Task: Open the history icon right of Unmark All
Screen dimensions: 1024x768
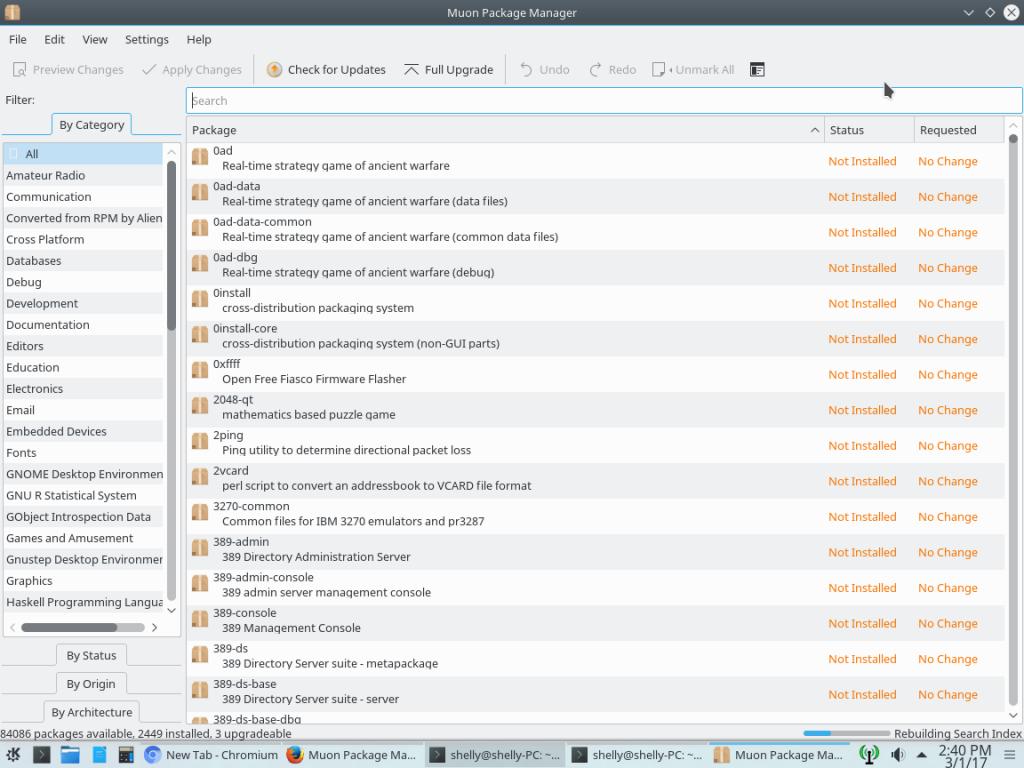Action: pyautogui.click(x=757, y=70)
